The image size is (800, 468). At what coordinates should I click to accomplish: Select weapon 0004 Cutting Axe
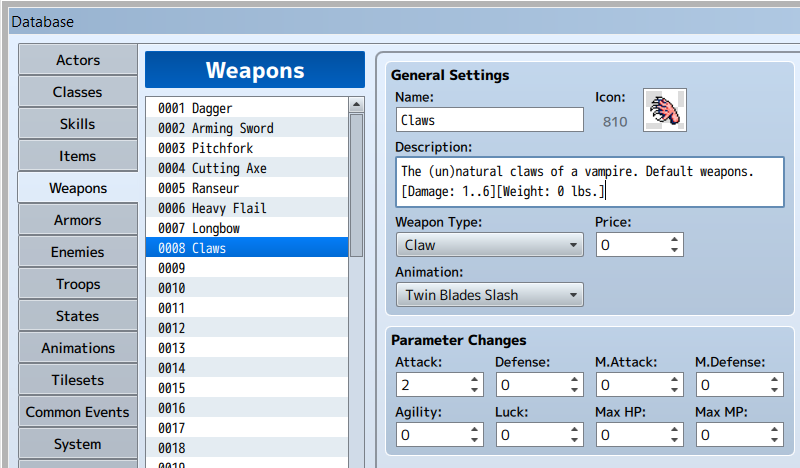(x=247, y=168)
